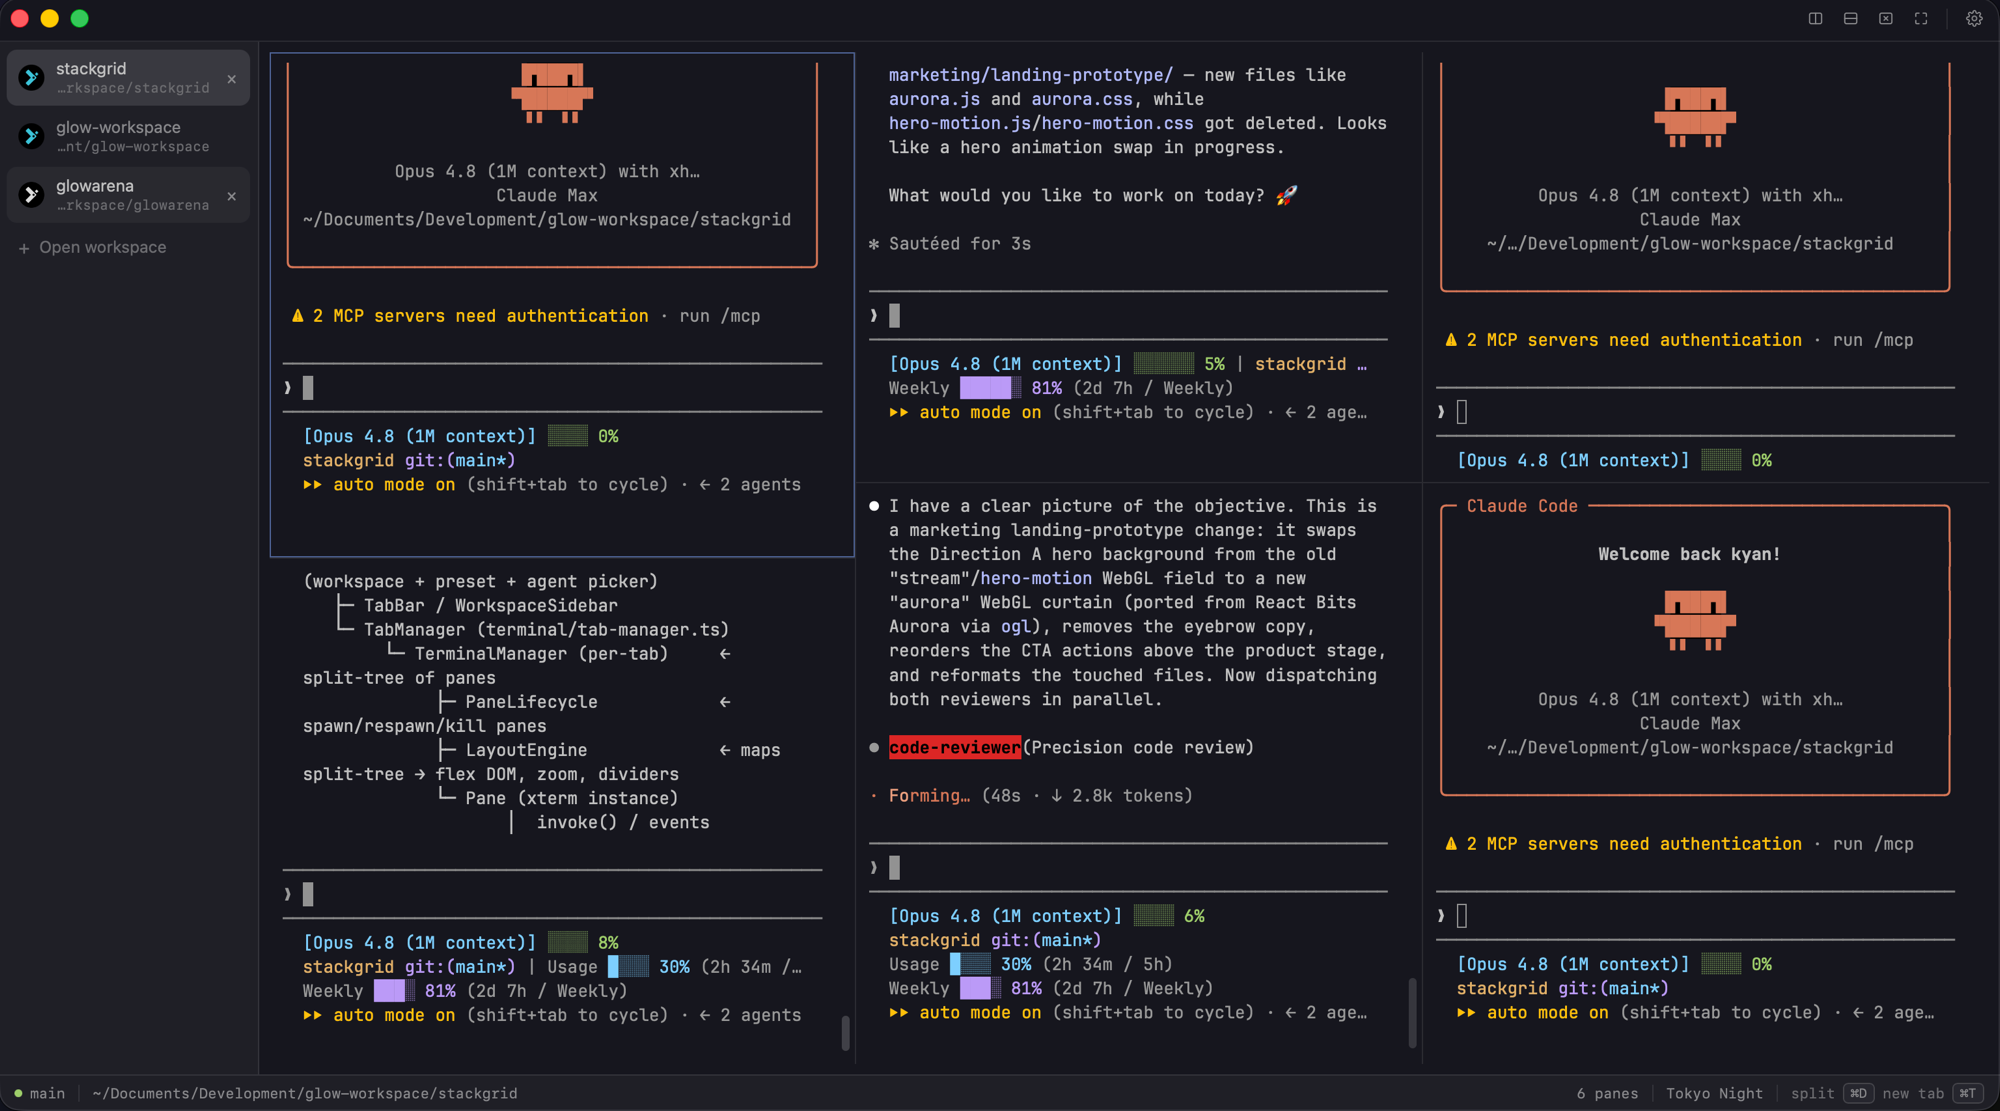Click the 81% Weekly bar in top-middle pane

click(990, 388)
